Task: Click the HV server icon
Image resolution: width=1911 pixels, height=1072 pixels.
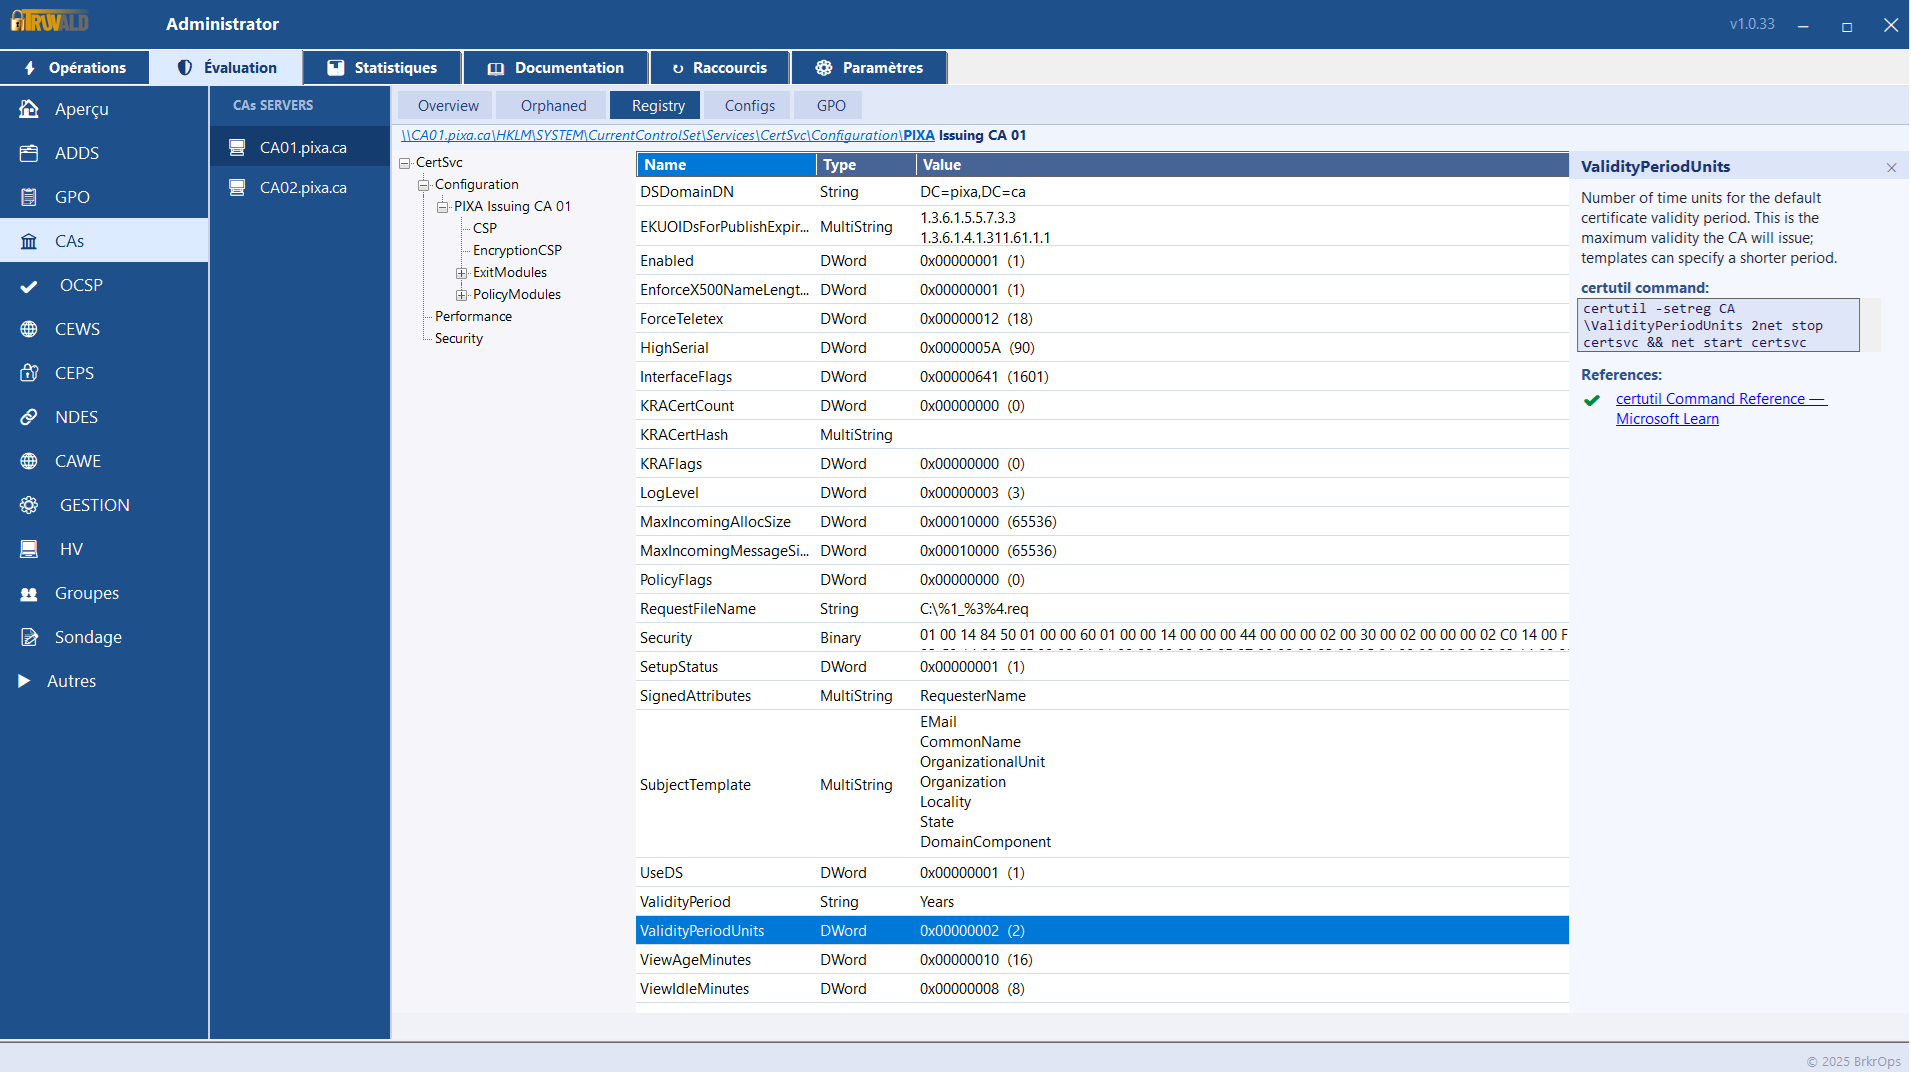Action: [29, 549]
